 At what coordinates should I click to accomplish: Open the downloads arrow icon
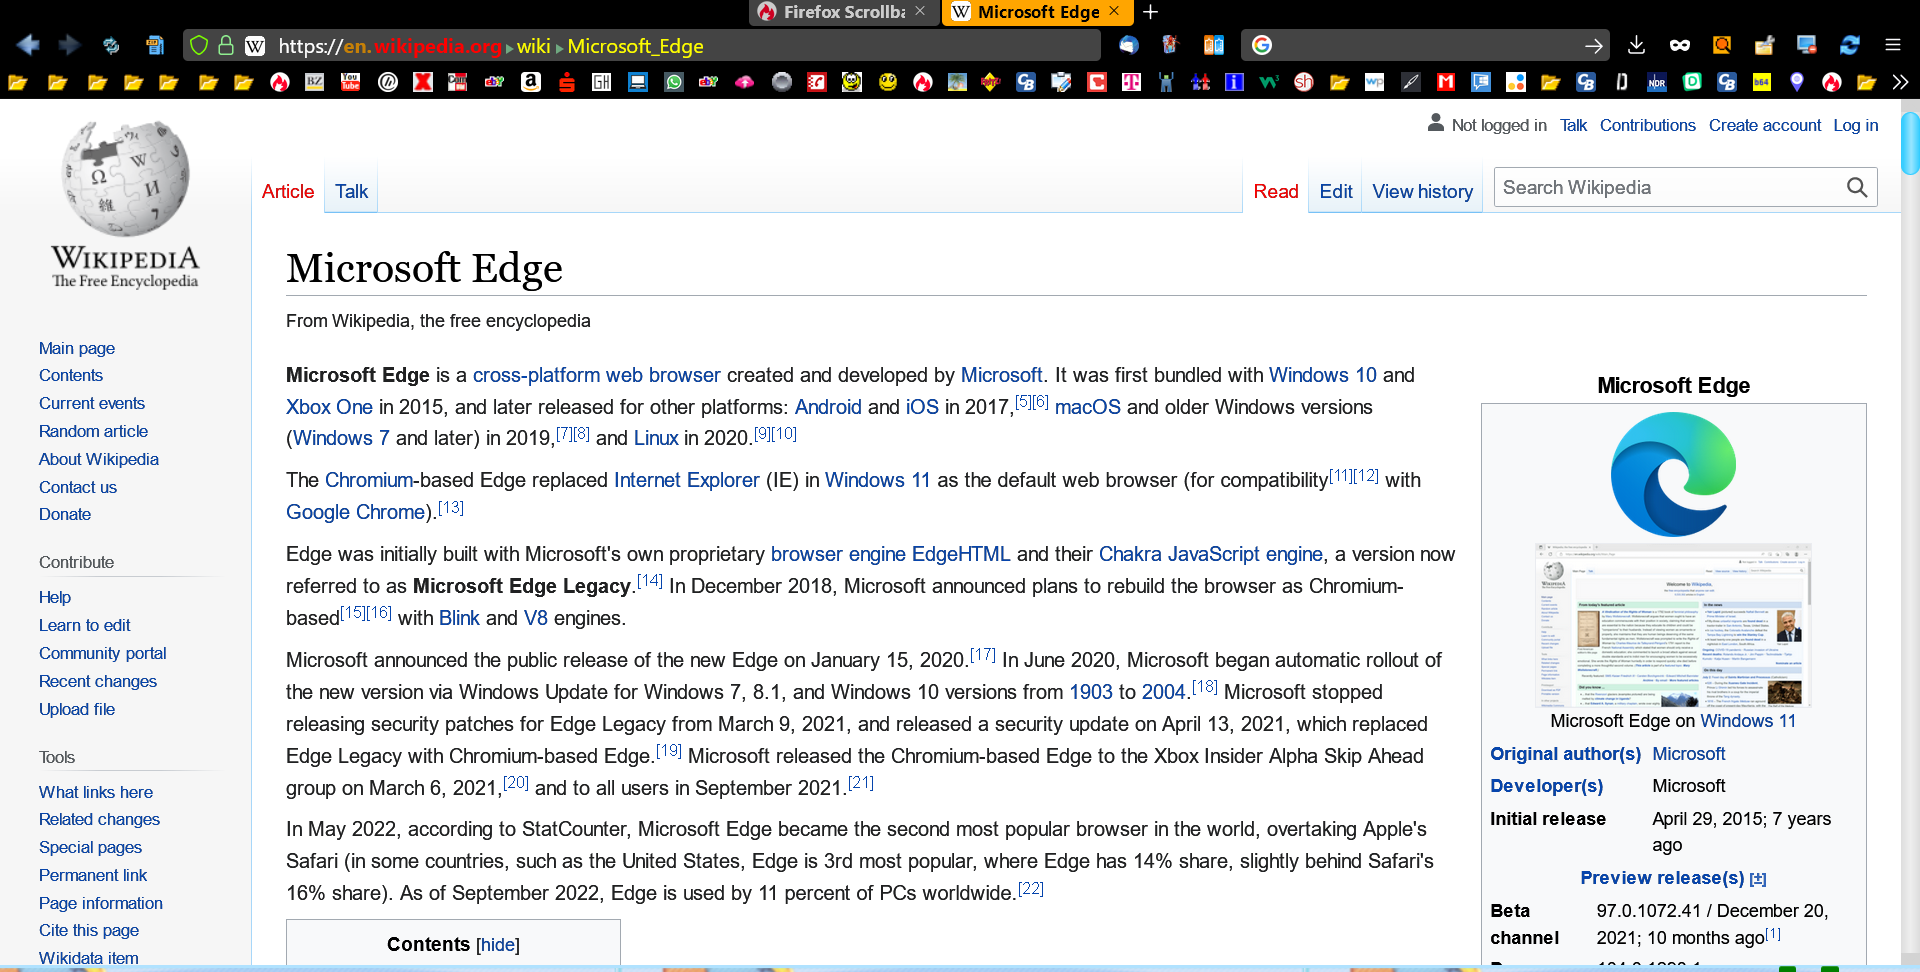pos(1636,45)
